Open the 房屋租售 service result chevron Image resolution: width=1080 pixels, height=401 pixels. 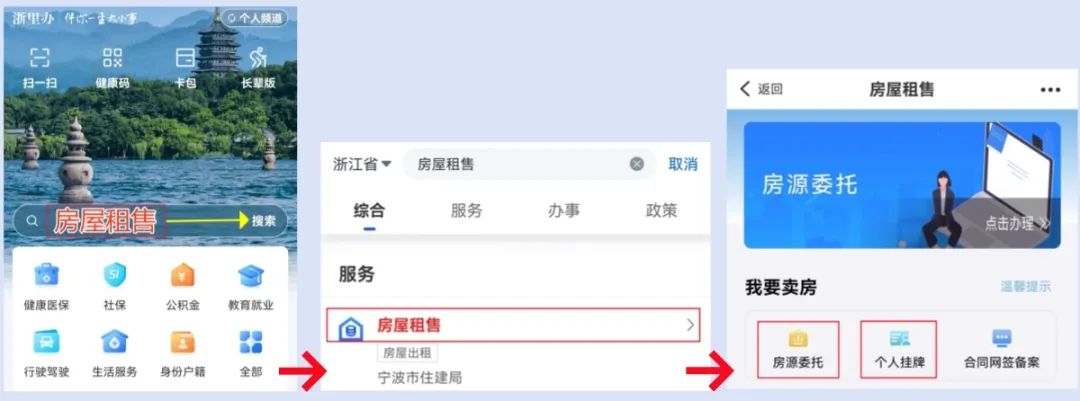(690, 325)
